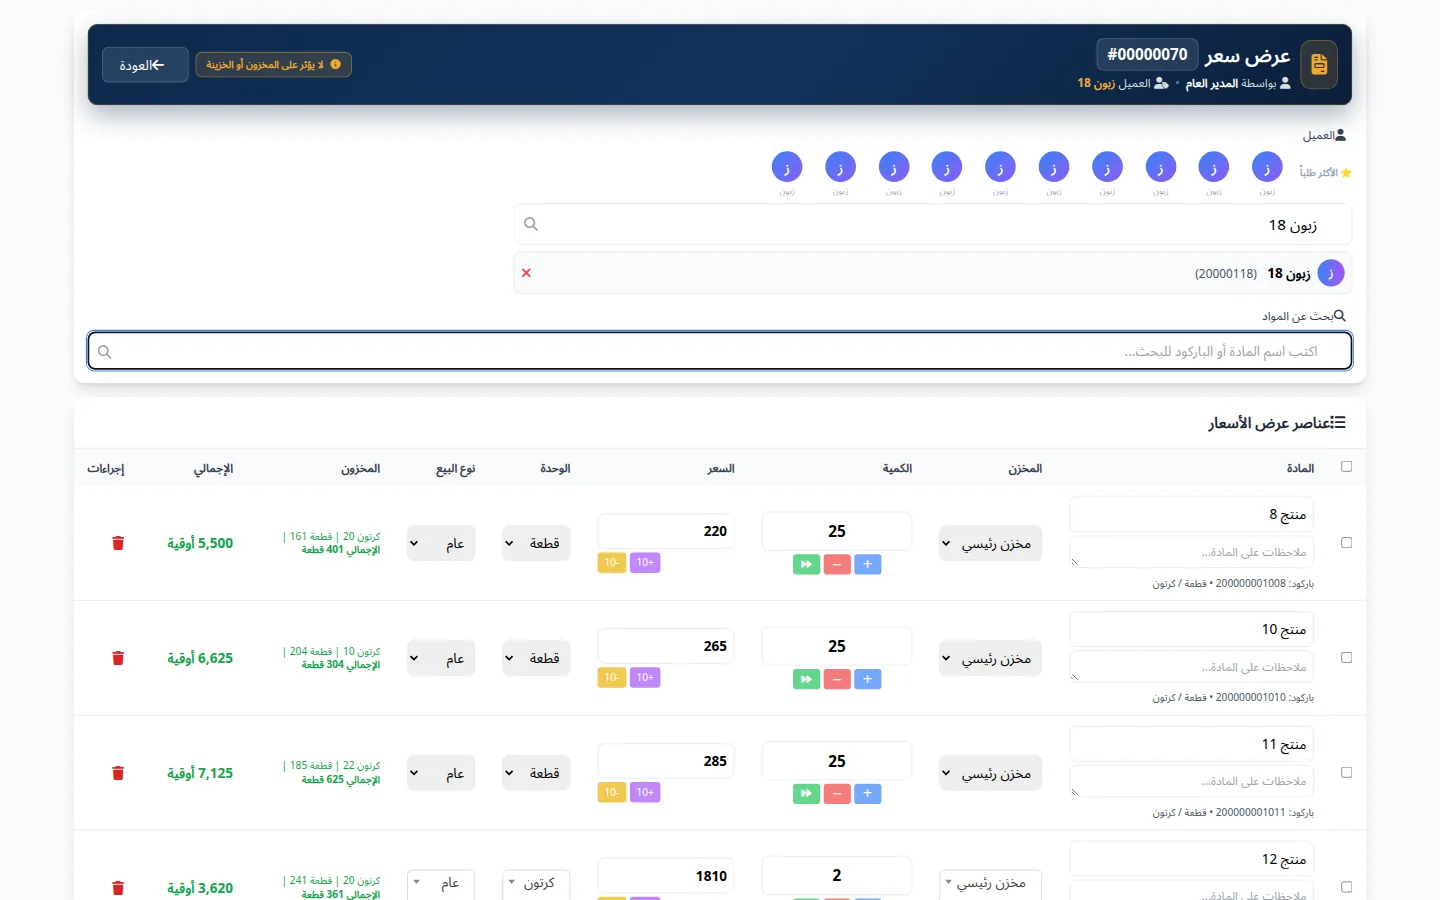This screenshot has width=1440, height=900.
Task: Click the search icon in the customer field
Action: tap(531, 224)
